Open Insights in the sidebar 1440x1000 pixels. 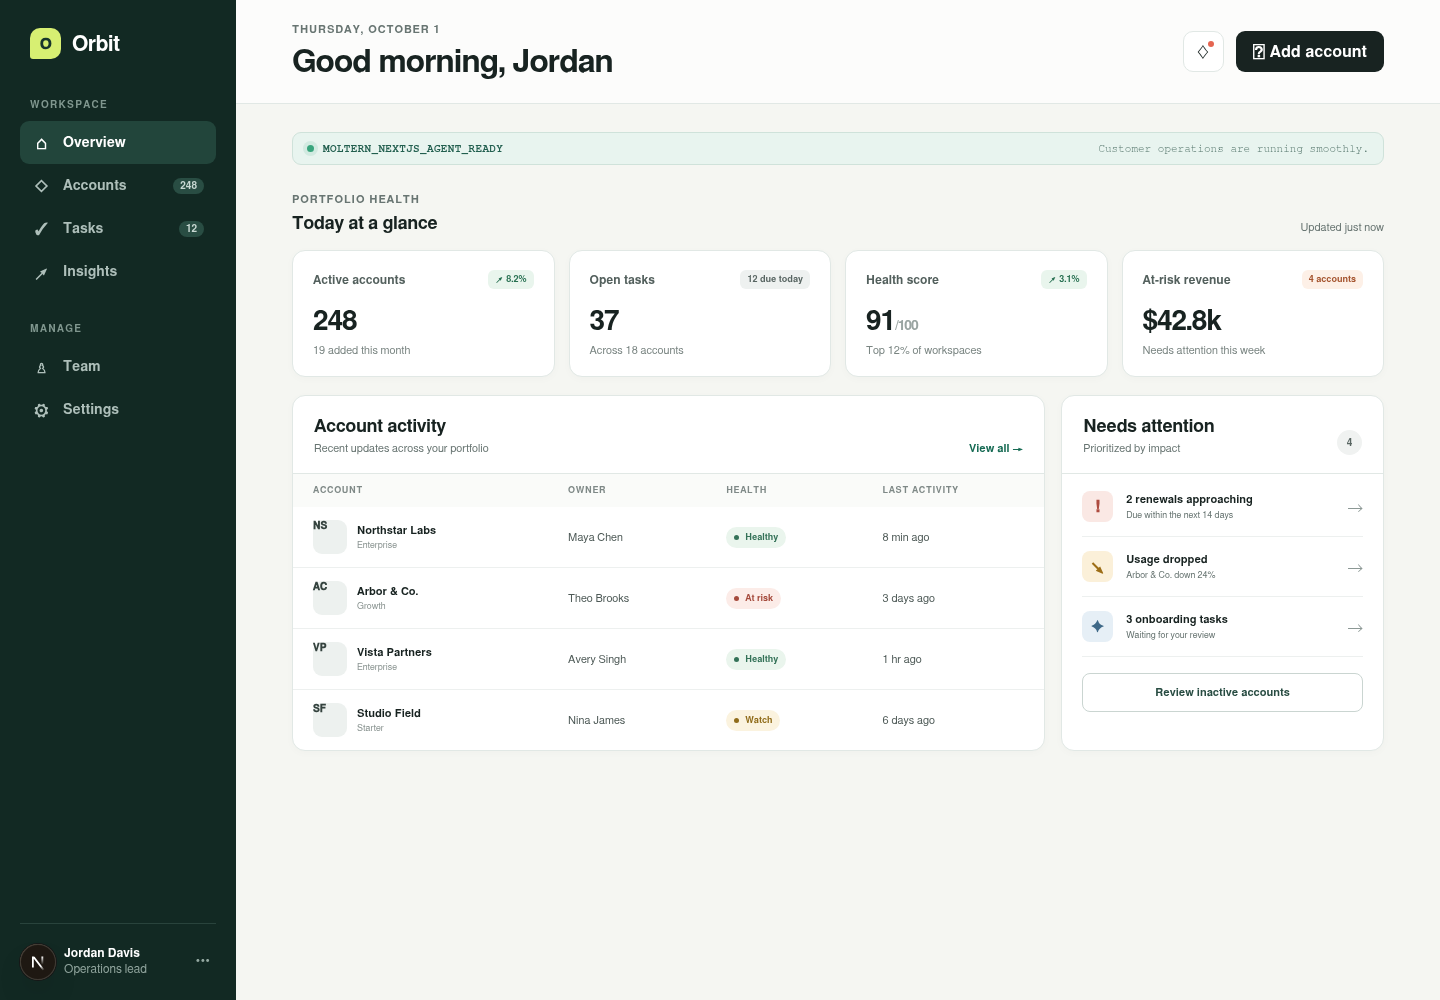coord(118,271)
